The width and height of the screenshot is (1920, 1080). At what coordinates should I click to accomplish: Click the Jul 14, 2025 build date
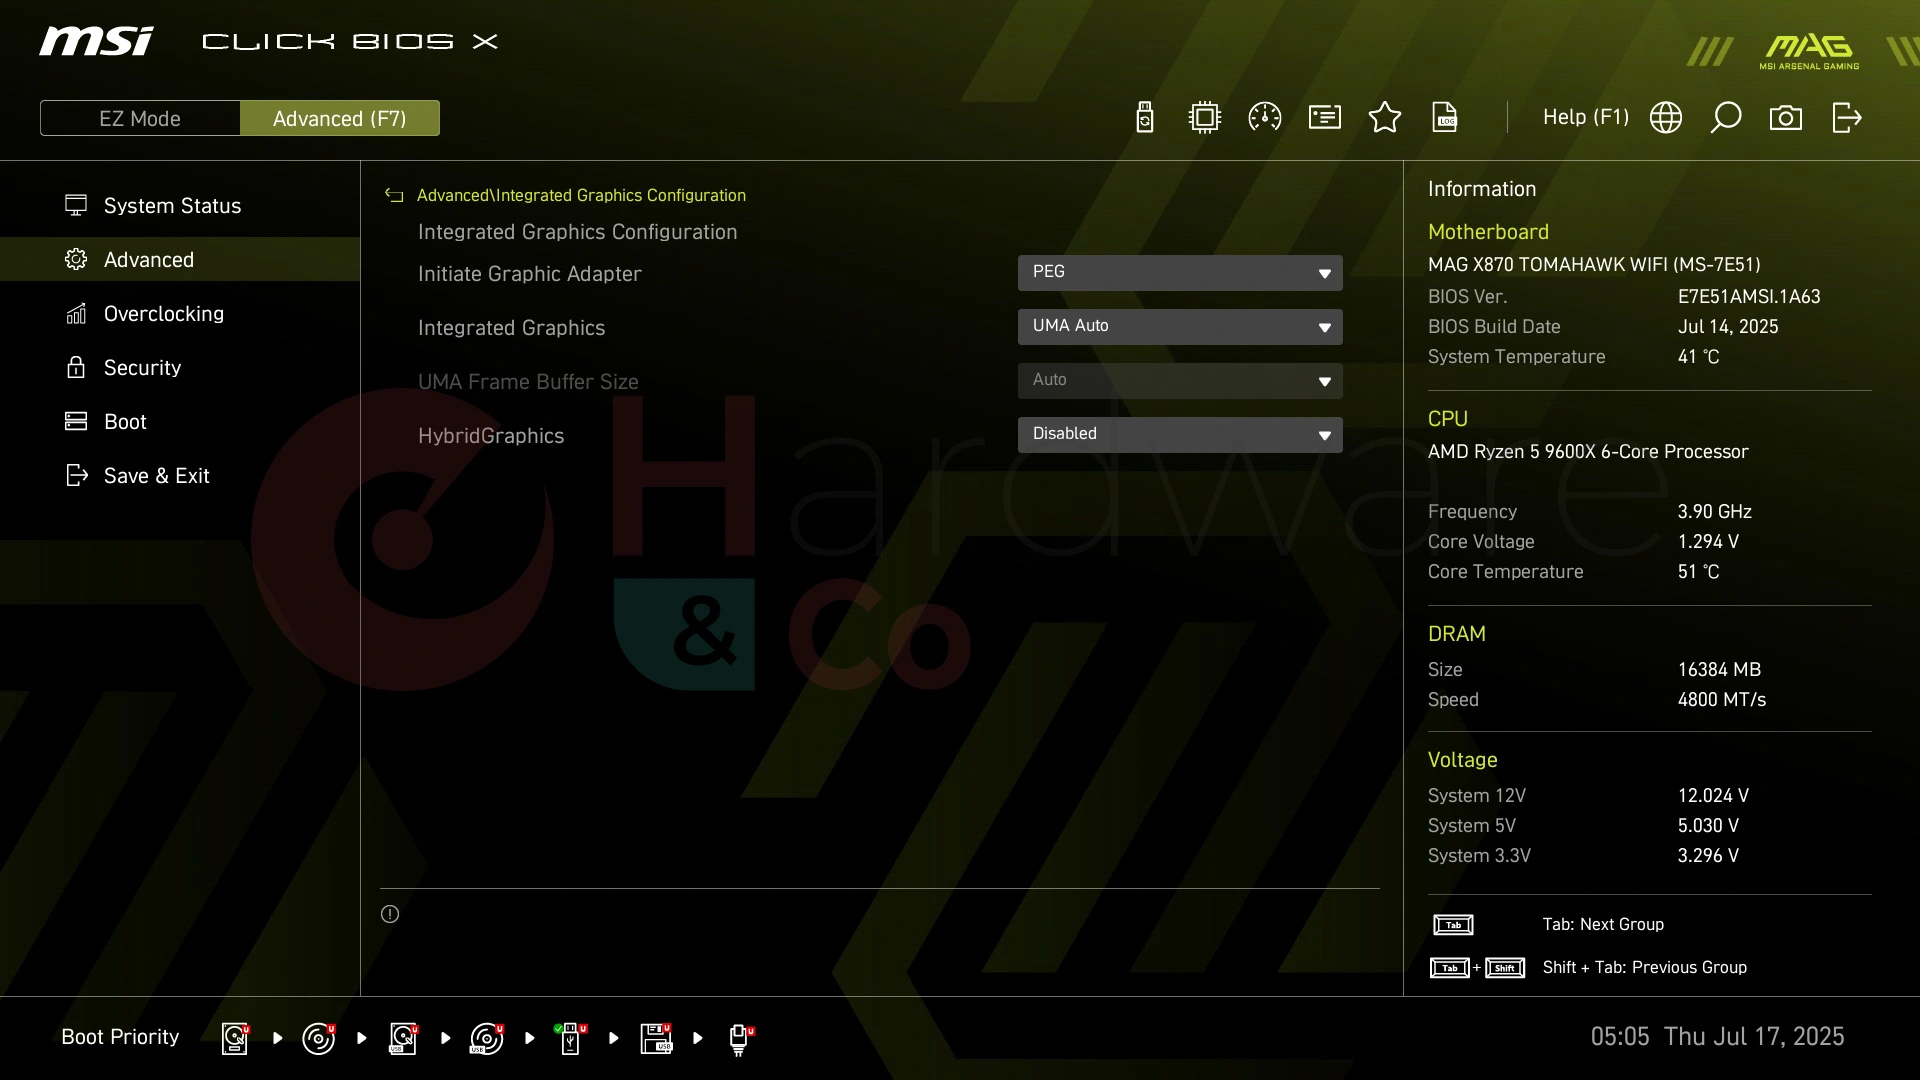[x=1728, y=327]
